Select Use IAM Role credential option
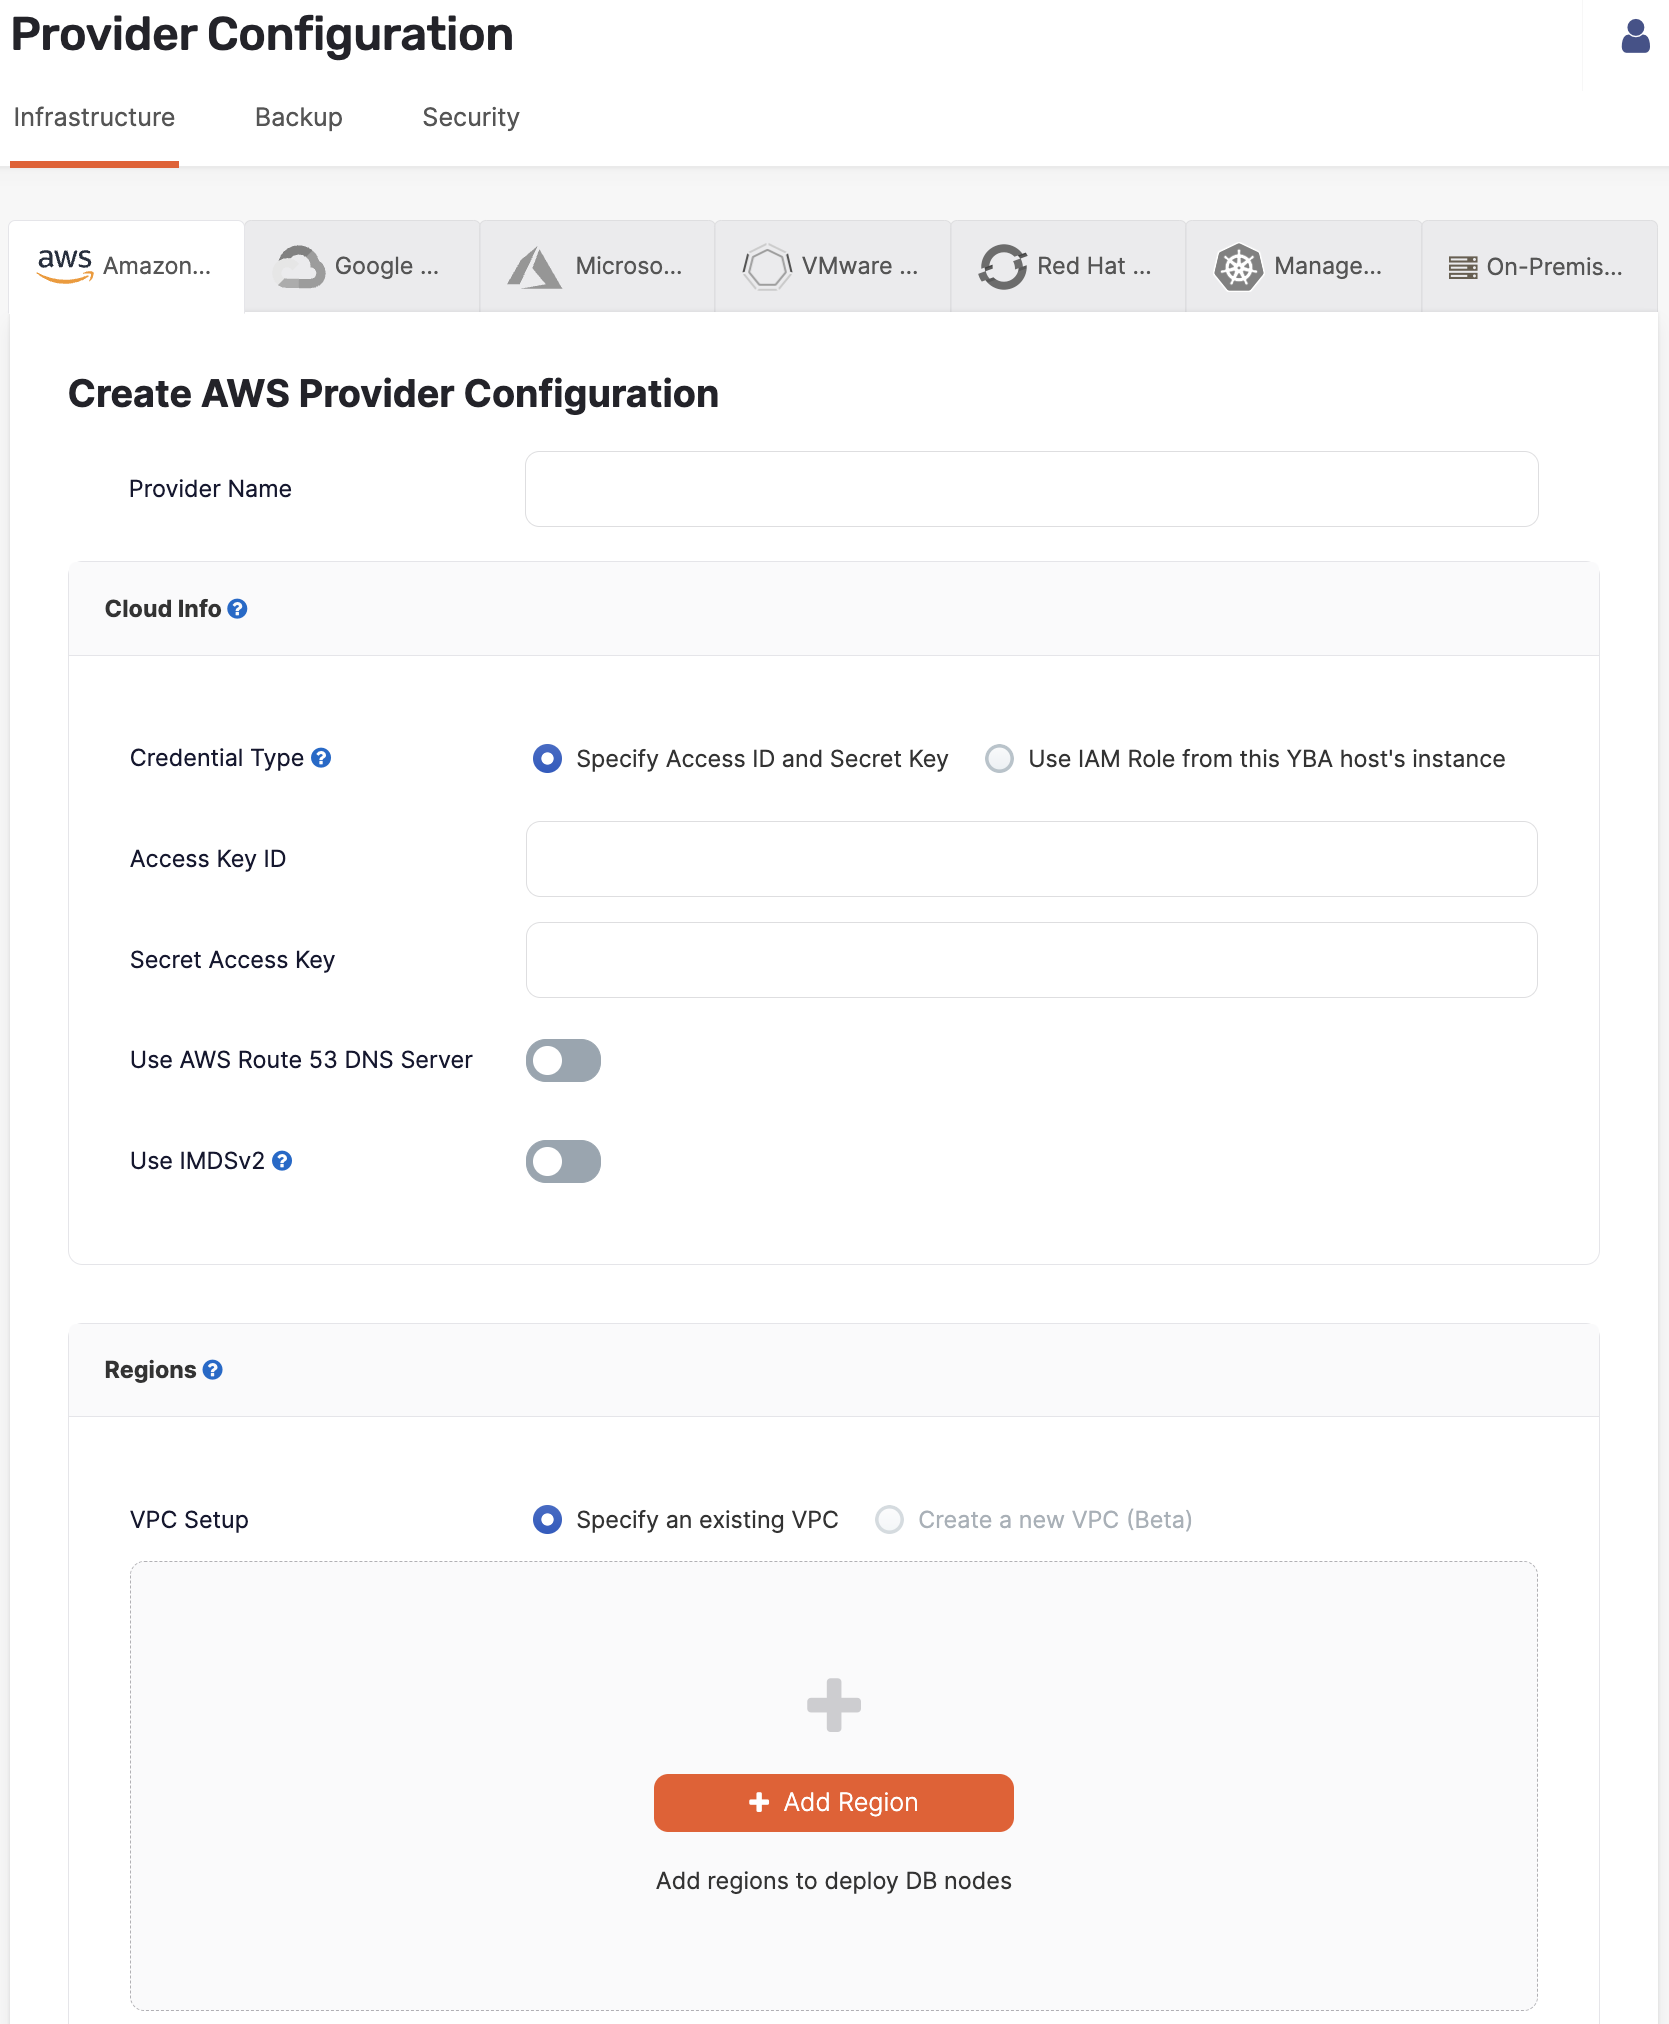This screenshot has height=2024, width=1669. 999,759
